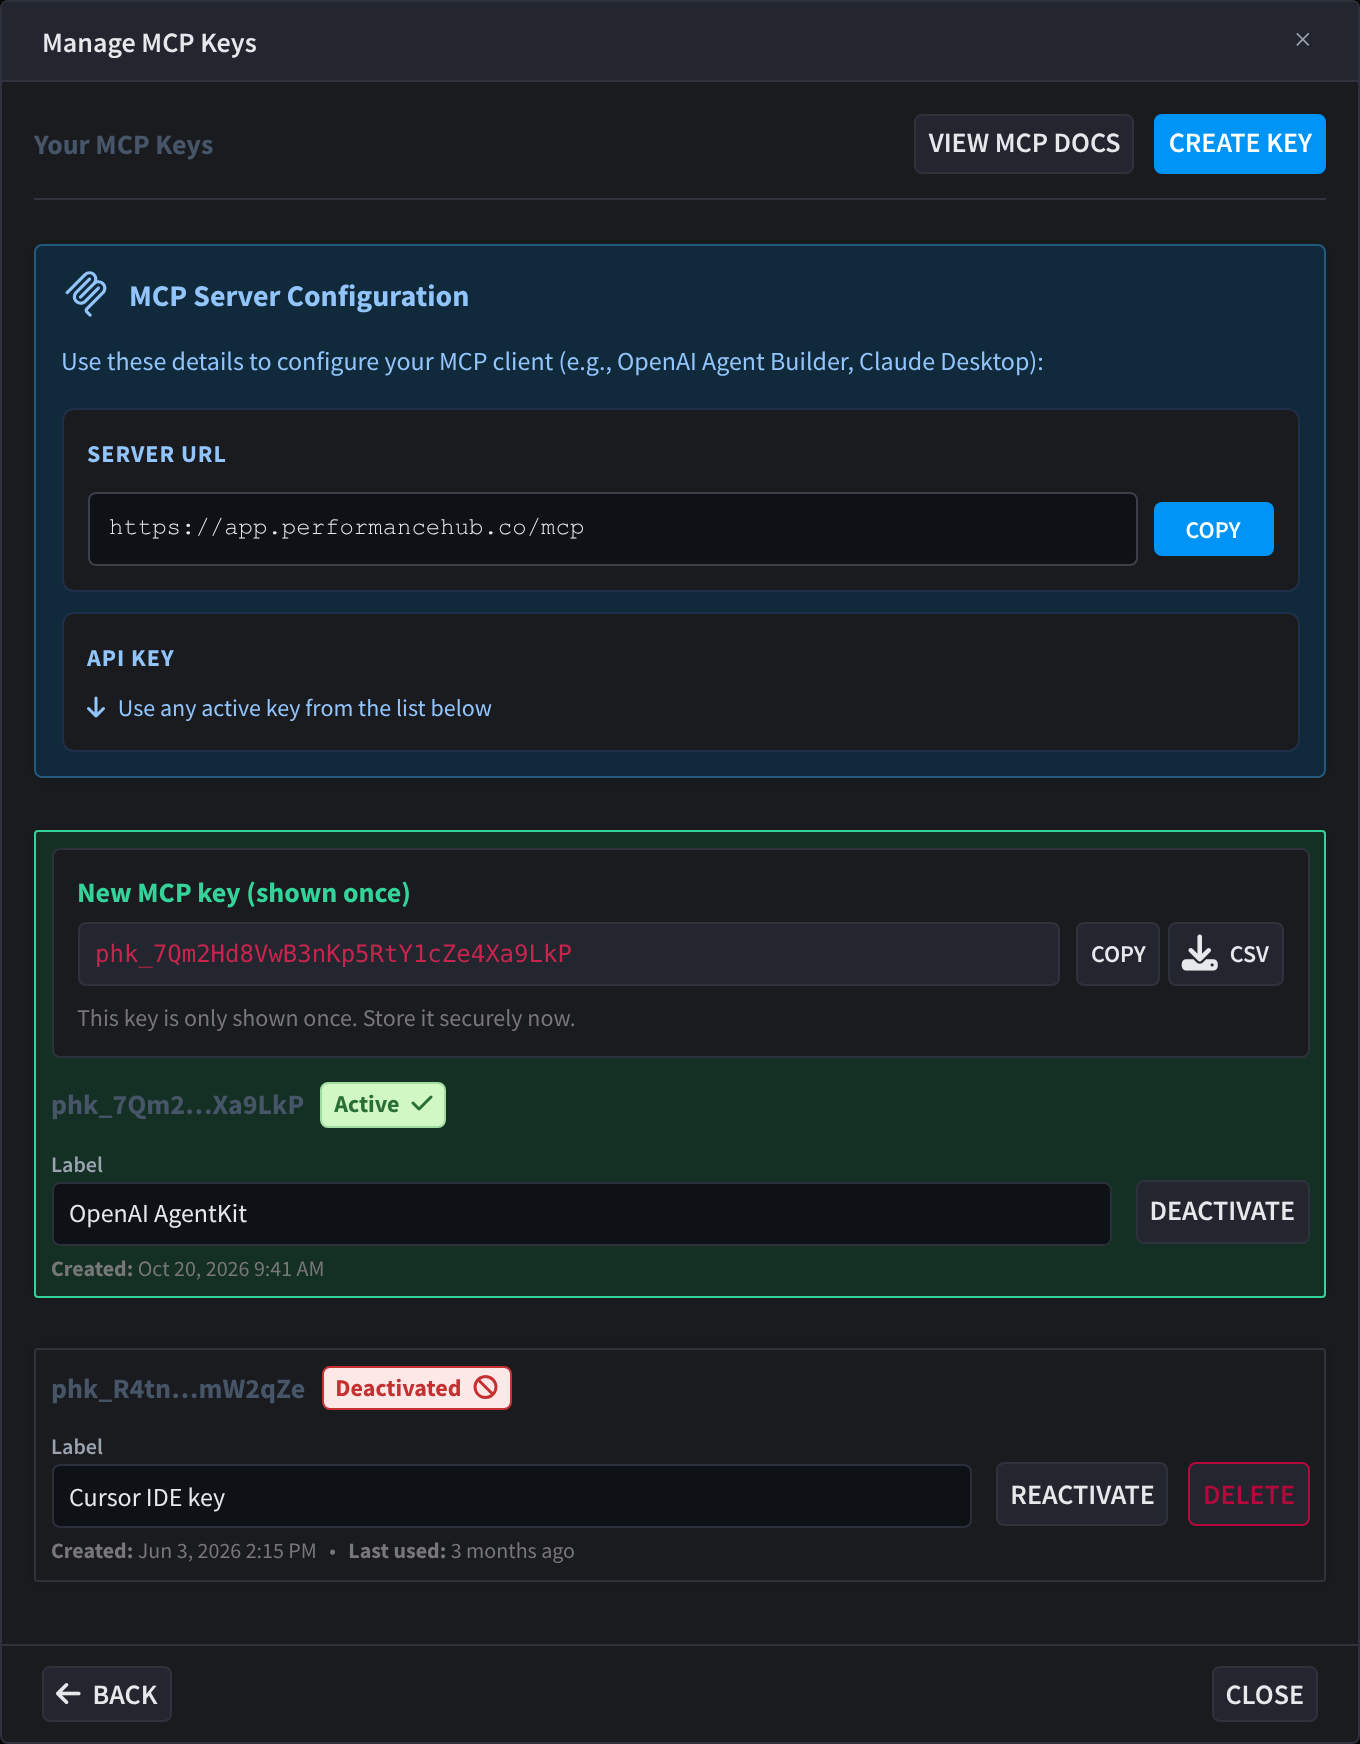Click 'Created: Oct 20, 2026 9:41 AM' text
The width and height of the screenshot is (1360, 1744).
[188, 1269]
